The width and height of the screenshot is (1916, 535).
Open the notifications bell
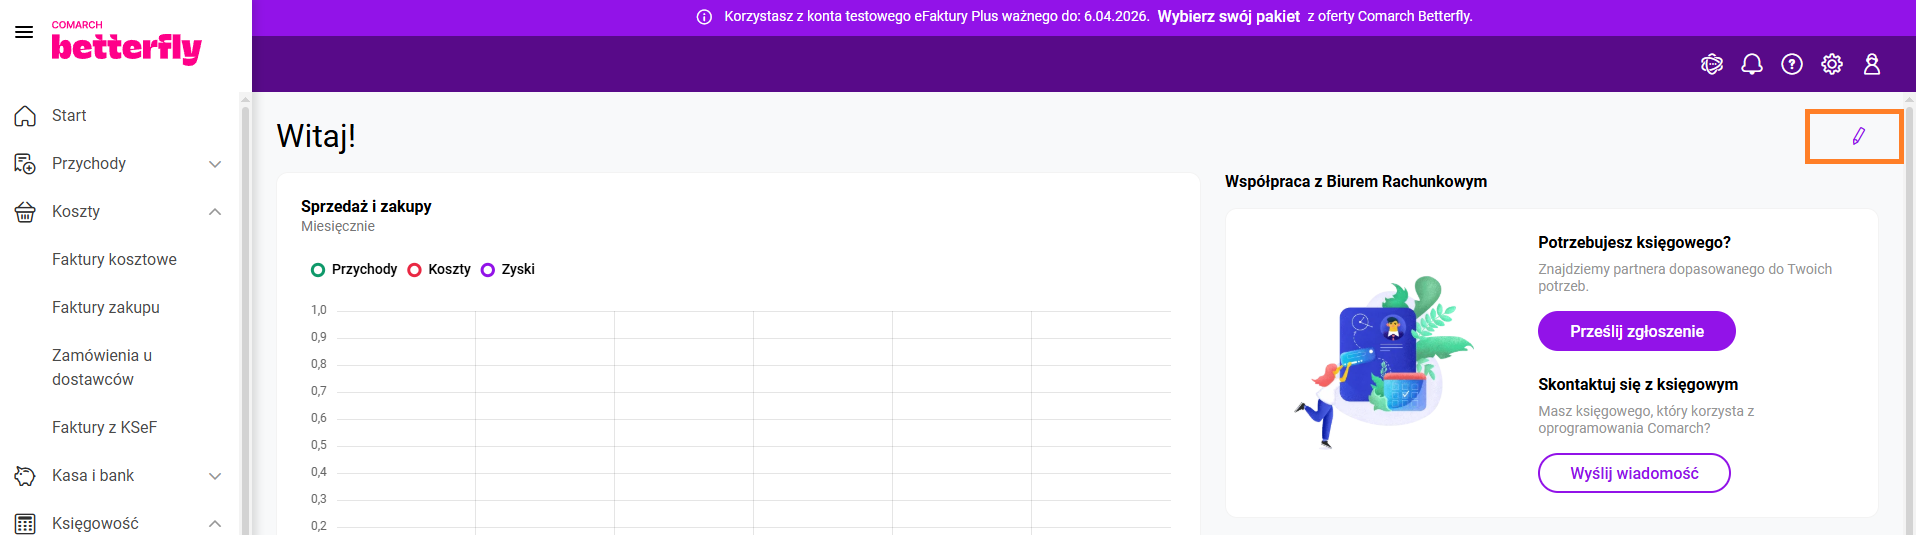pyautogui.click(x=1751, y=64)
